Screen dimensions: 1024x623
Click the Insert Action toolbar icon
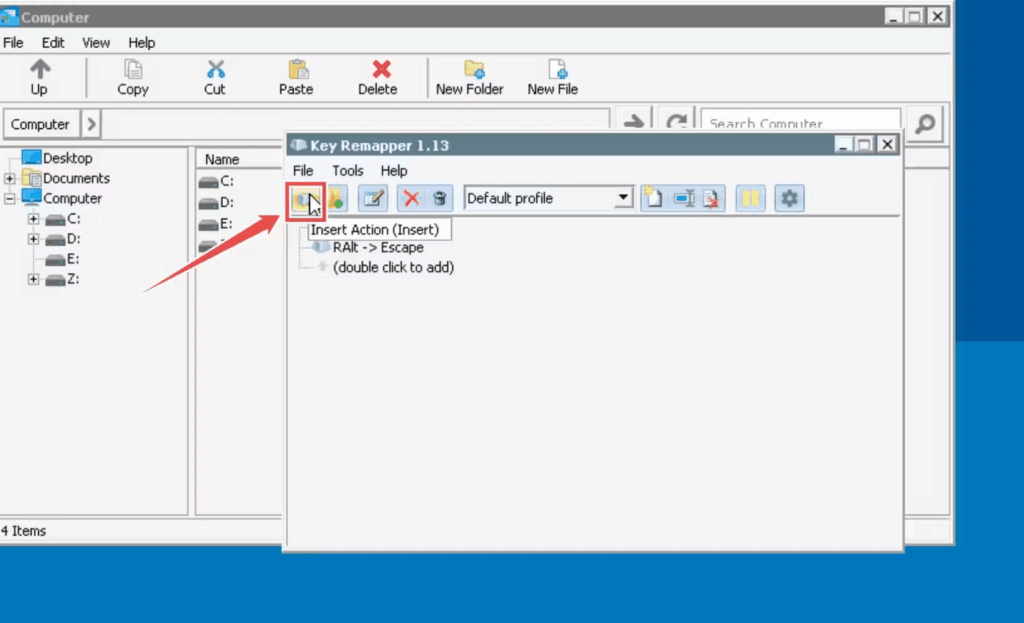(x=304, y=199)
